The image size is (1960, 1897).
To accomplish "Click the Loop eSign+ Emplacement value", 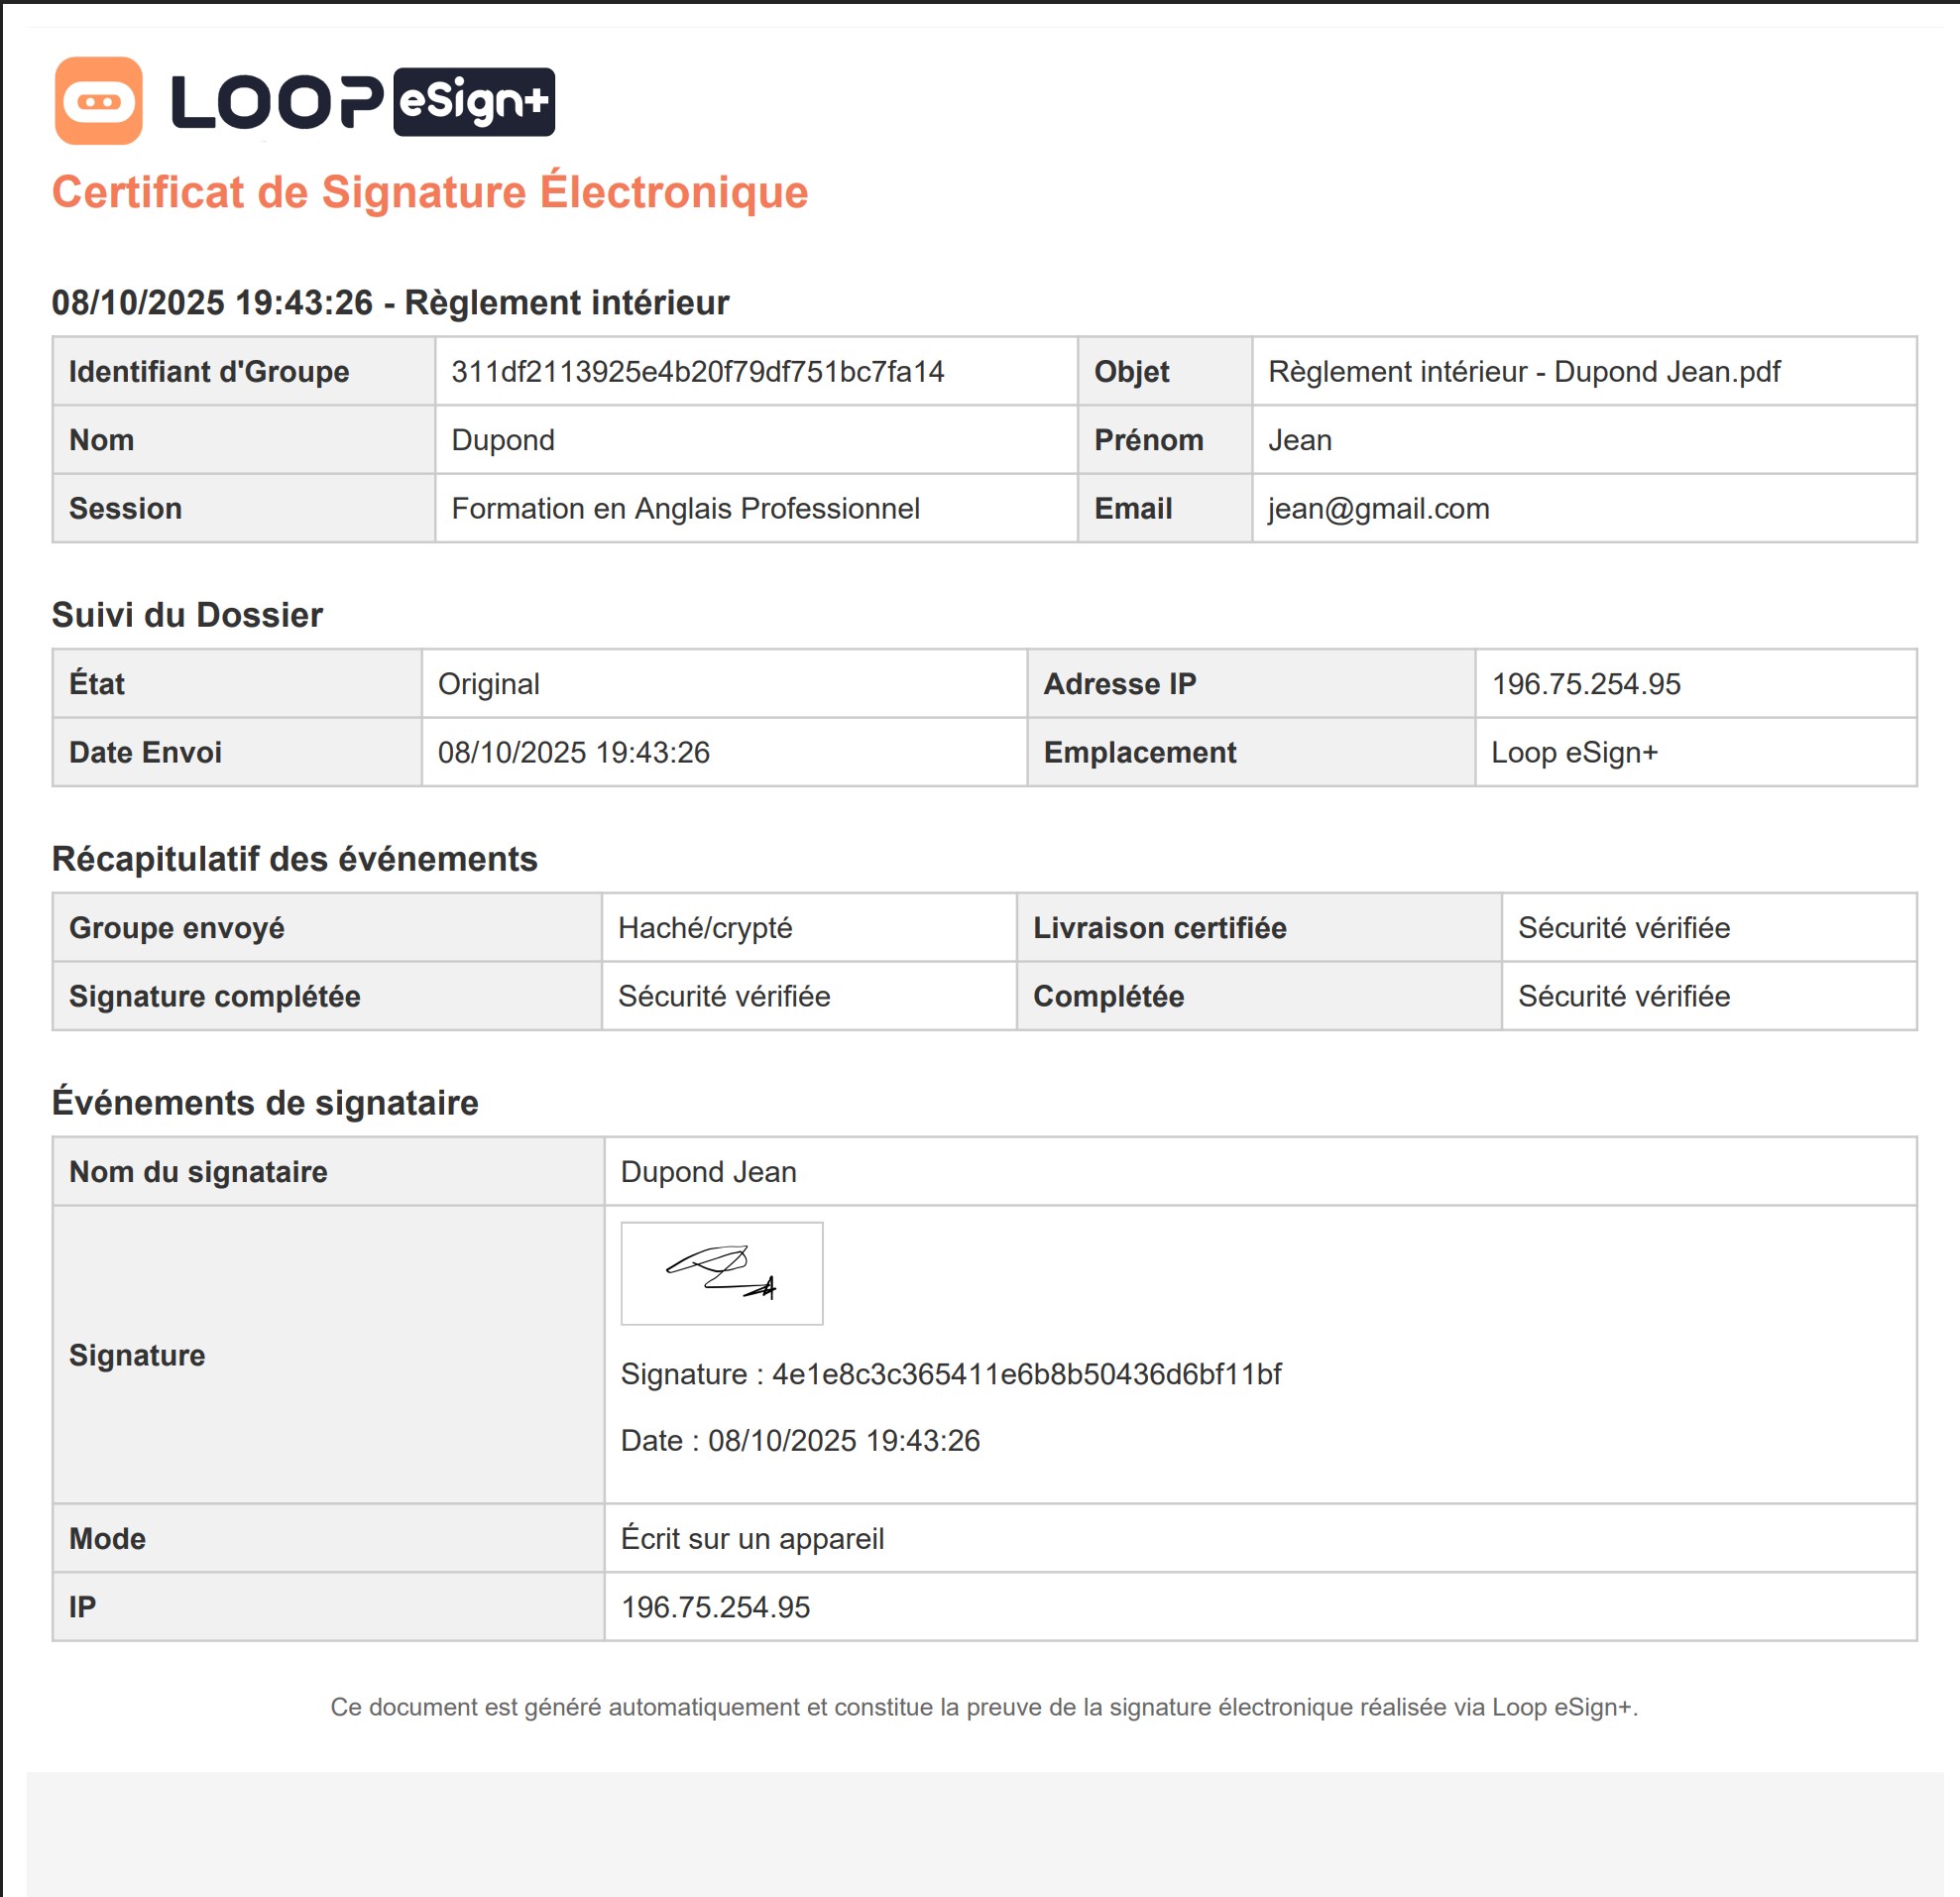I will (1574, 752).
